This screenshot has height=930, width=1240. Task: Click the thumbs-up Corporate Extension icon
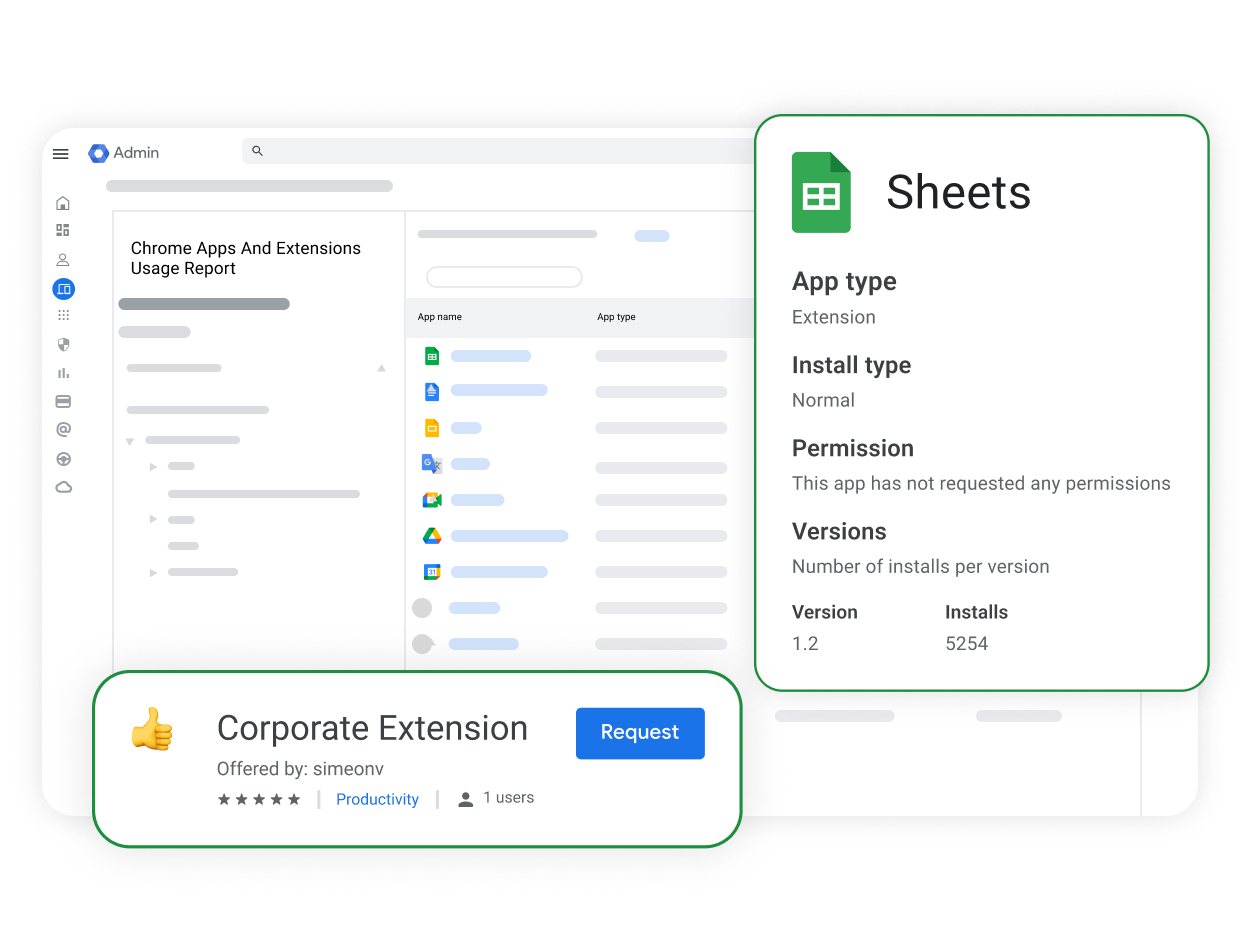click(x=152, y=729)
